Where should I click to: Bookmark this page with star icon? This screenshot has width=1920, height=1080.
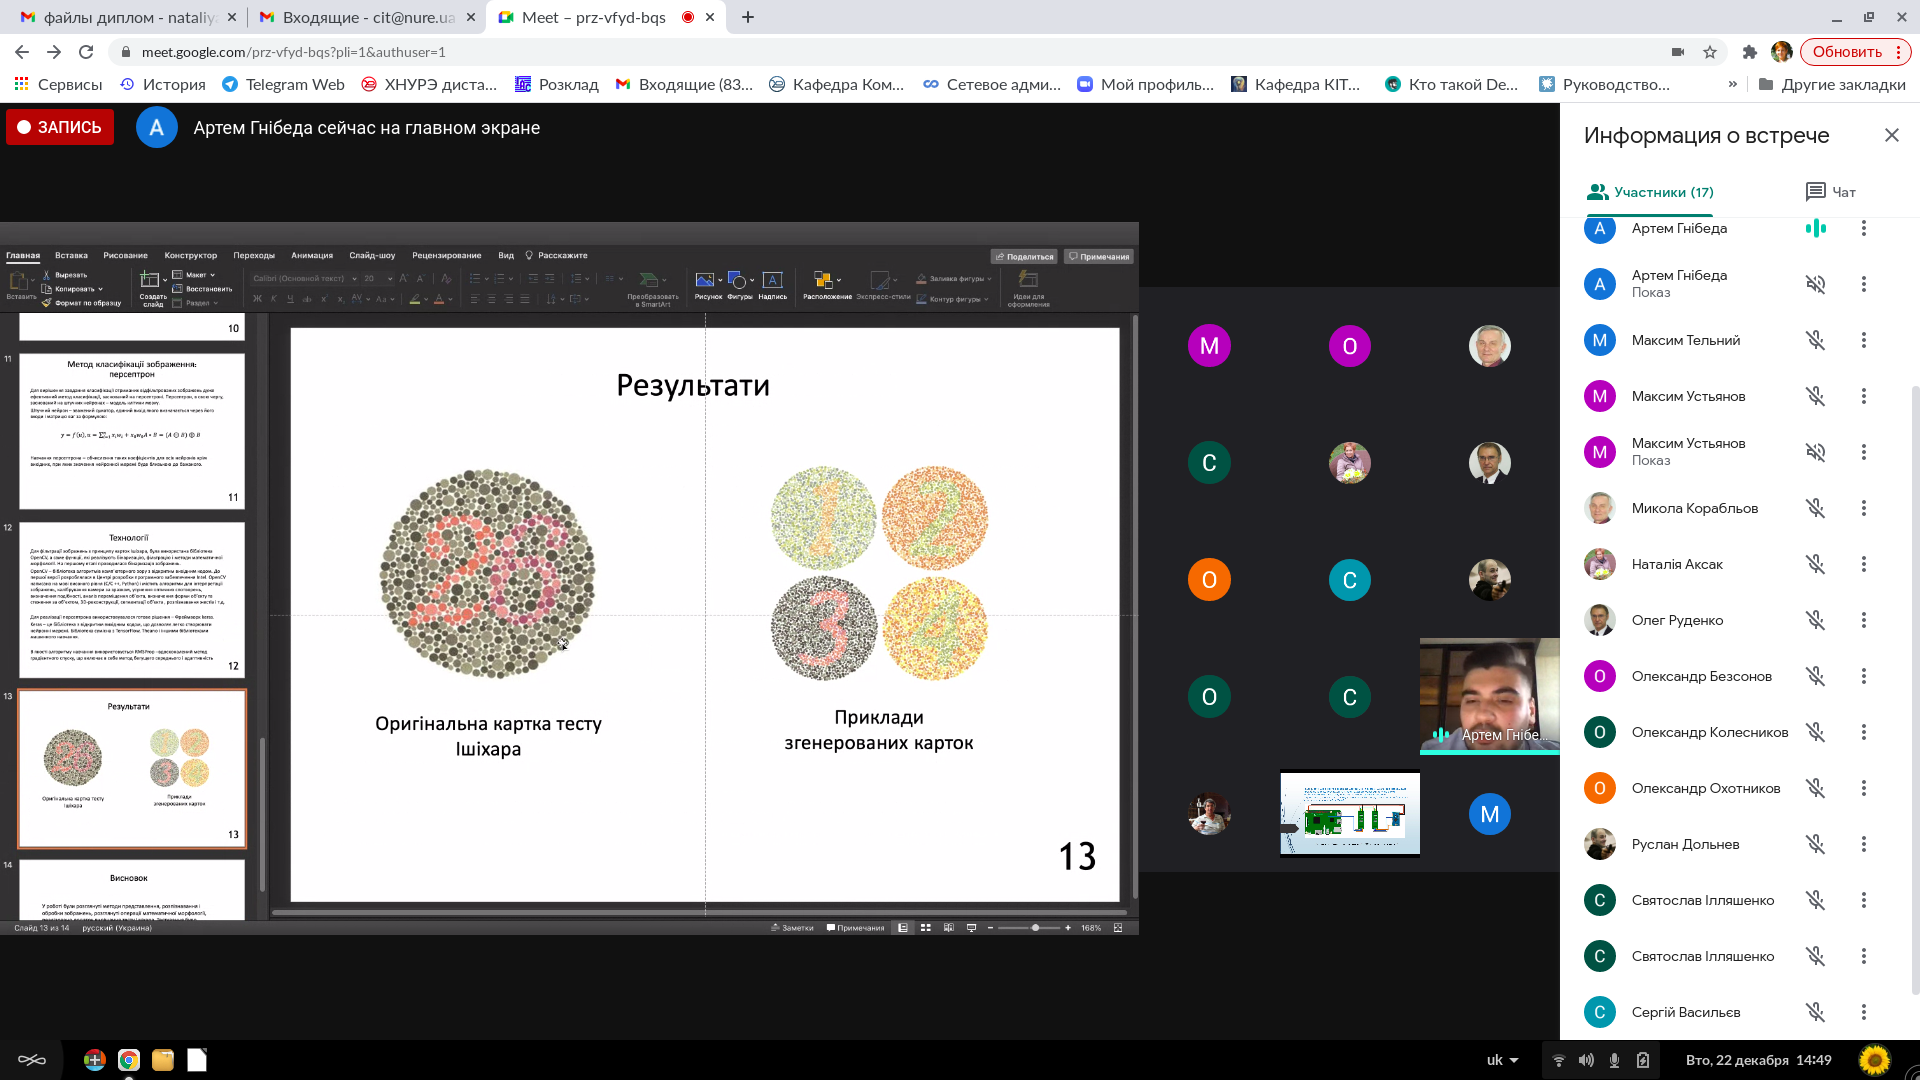point(1710,52)
